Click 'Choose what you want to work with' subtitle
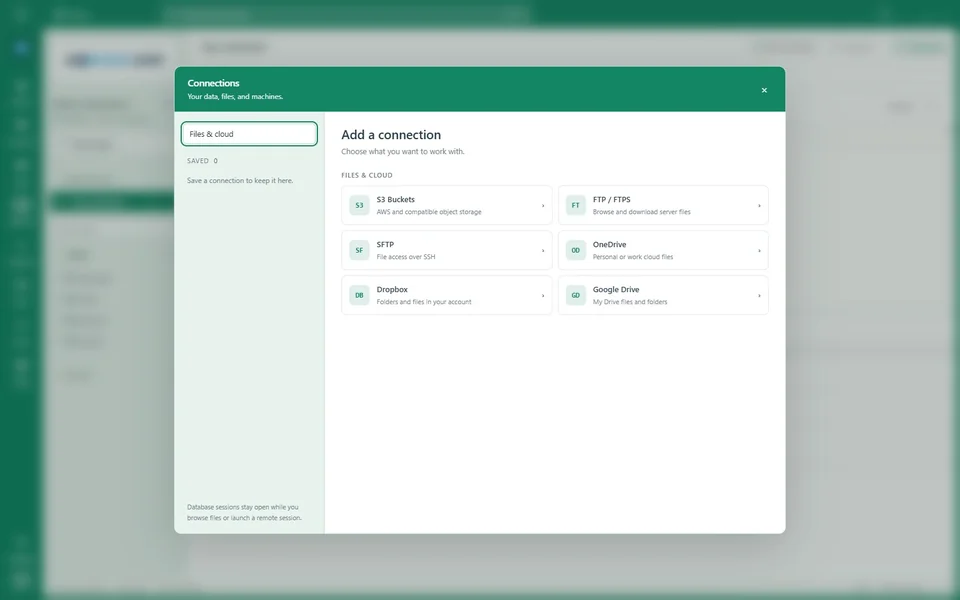Screen dimensions: 960x600 click(x=403, y=151)
